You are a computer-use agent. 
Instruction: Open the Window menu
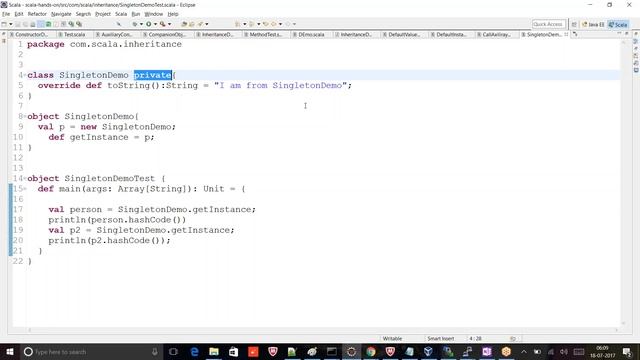[153, 14]
